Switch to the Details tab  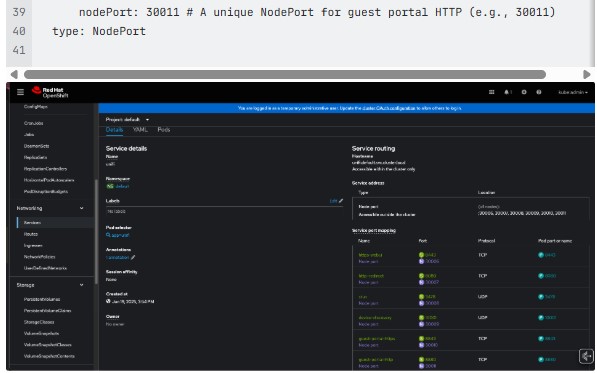point(114,130)
